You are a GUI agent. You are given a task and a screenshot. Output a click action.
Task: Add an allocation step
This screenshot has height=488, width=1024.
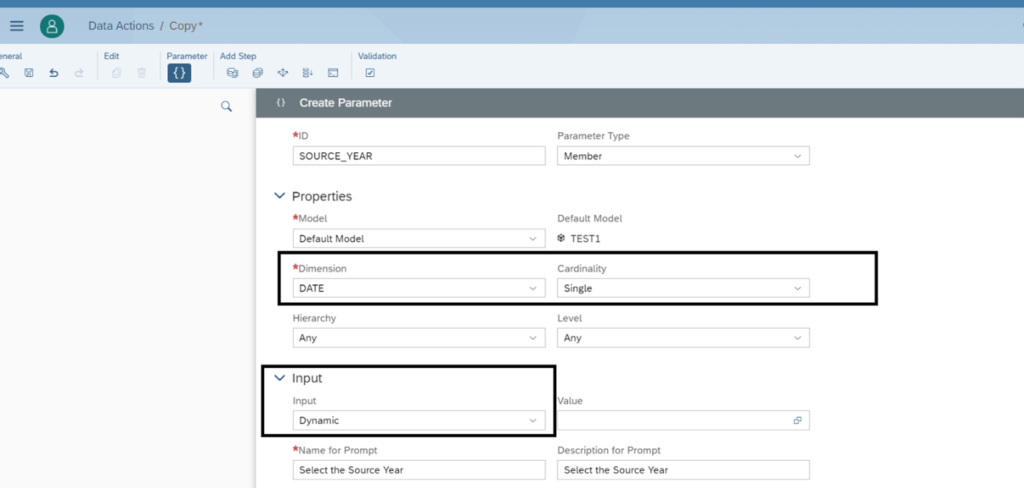(282, 73)
